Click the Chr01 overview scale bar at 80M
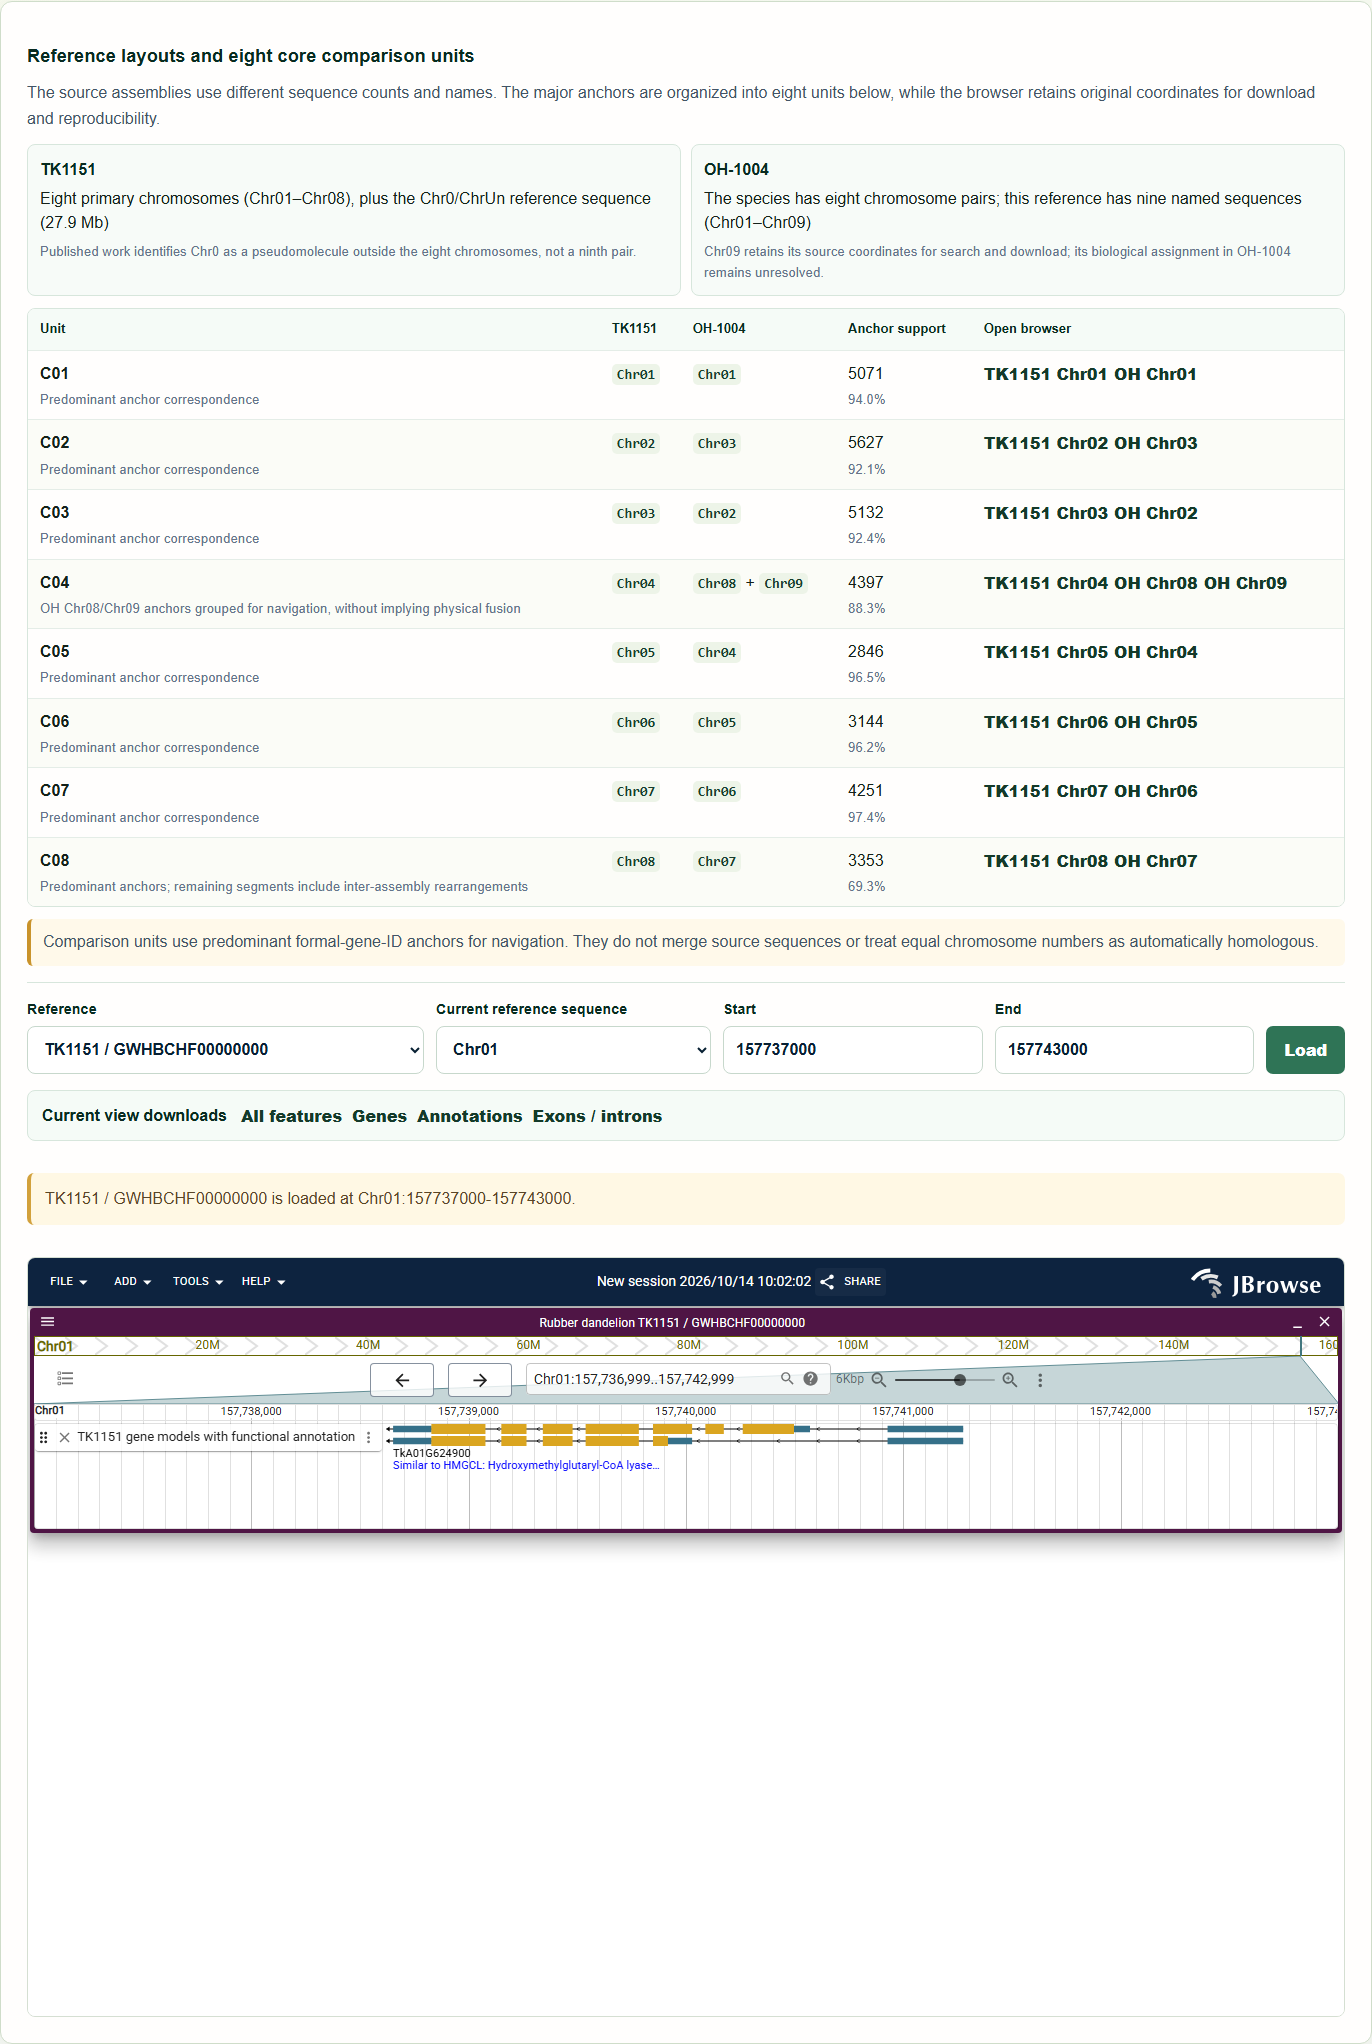 click(689, 1345)
